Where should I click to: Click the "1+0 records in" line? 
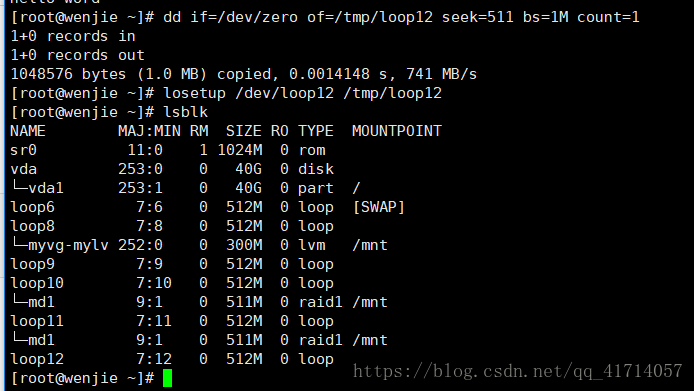pyautogui.click(x=73, y=36)
